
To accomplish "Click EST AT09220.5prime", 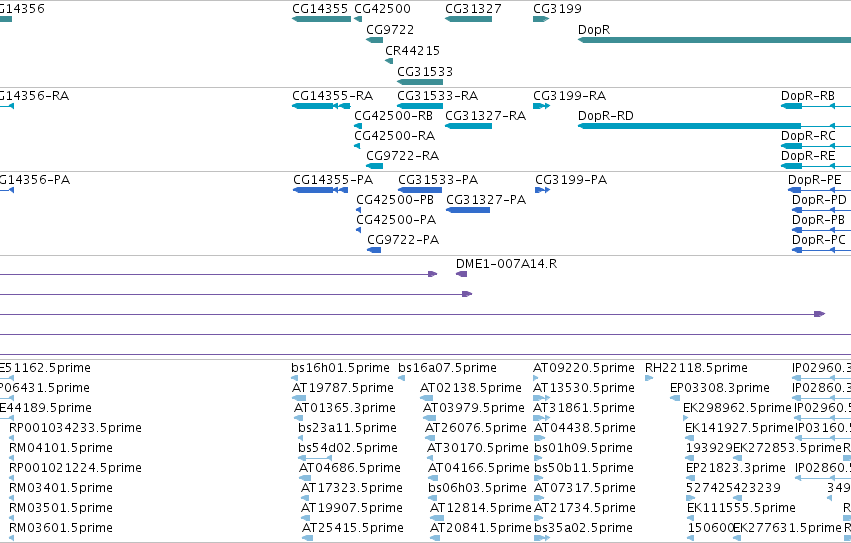I will [x=536, y=378].
